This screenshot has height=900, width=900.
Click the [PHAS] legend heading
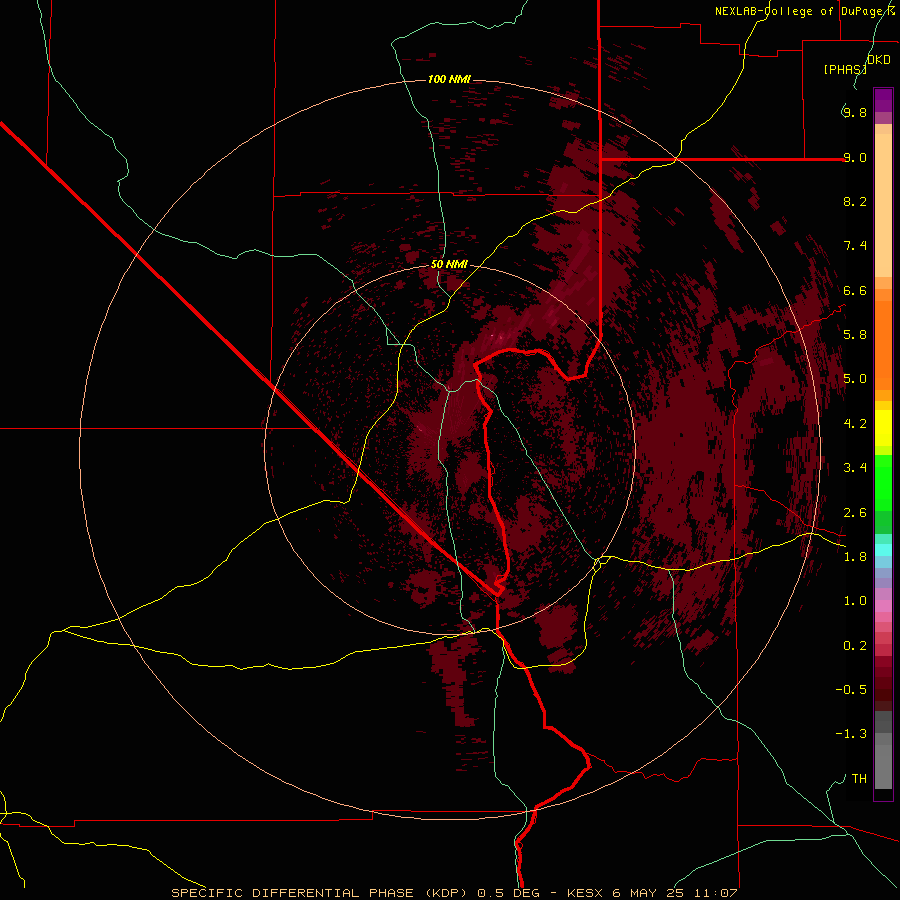[845, 70]
